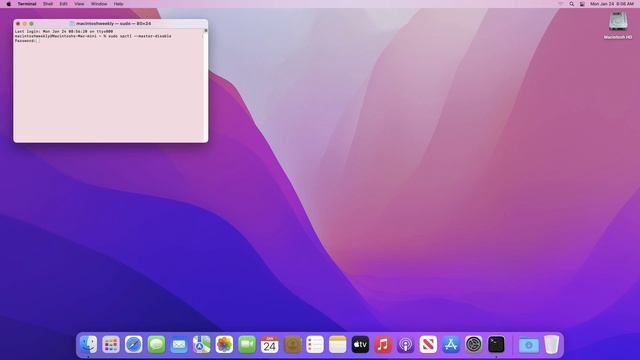This screenshot has height=360, width=640.
Task: Open the Window menu
Action: [99, 4]
